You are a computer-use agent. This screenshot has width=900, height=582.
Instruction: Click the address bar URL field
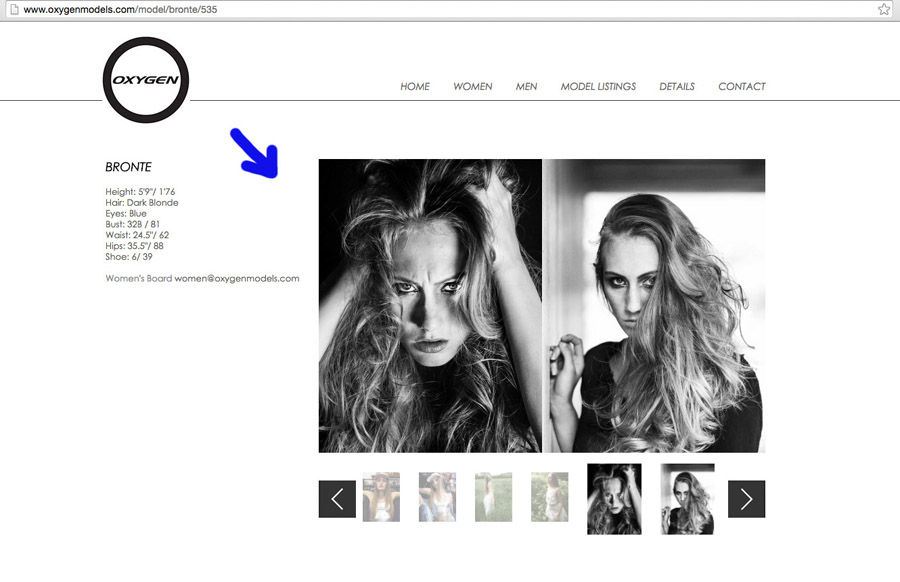448,9
